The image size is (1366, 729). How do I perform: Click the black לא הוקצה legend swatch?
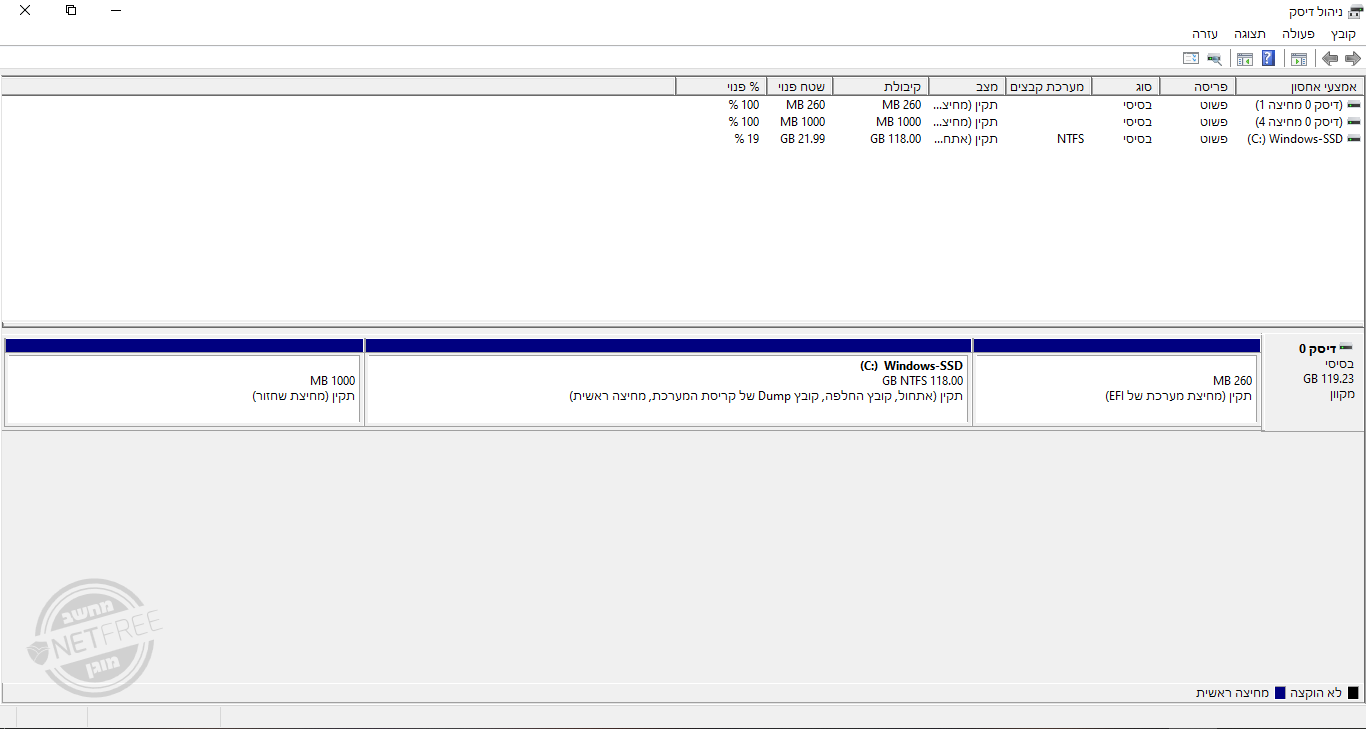pos(1354,693)
